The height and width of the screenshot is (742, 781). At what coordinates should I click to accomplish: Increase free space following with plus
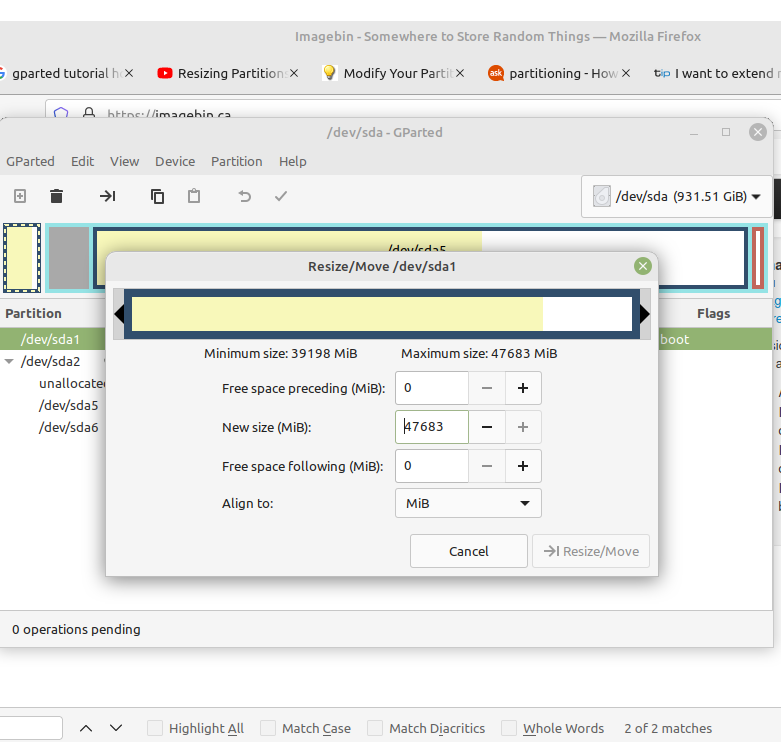523,466
